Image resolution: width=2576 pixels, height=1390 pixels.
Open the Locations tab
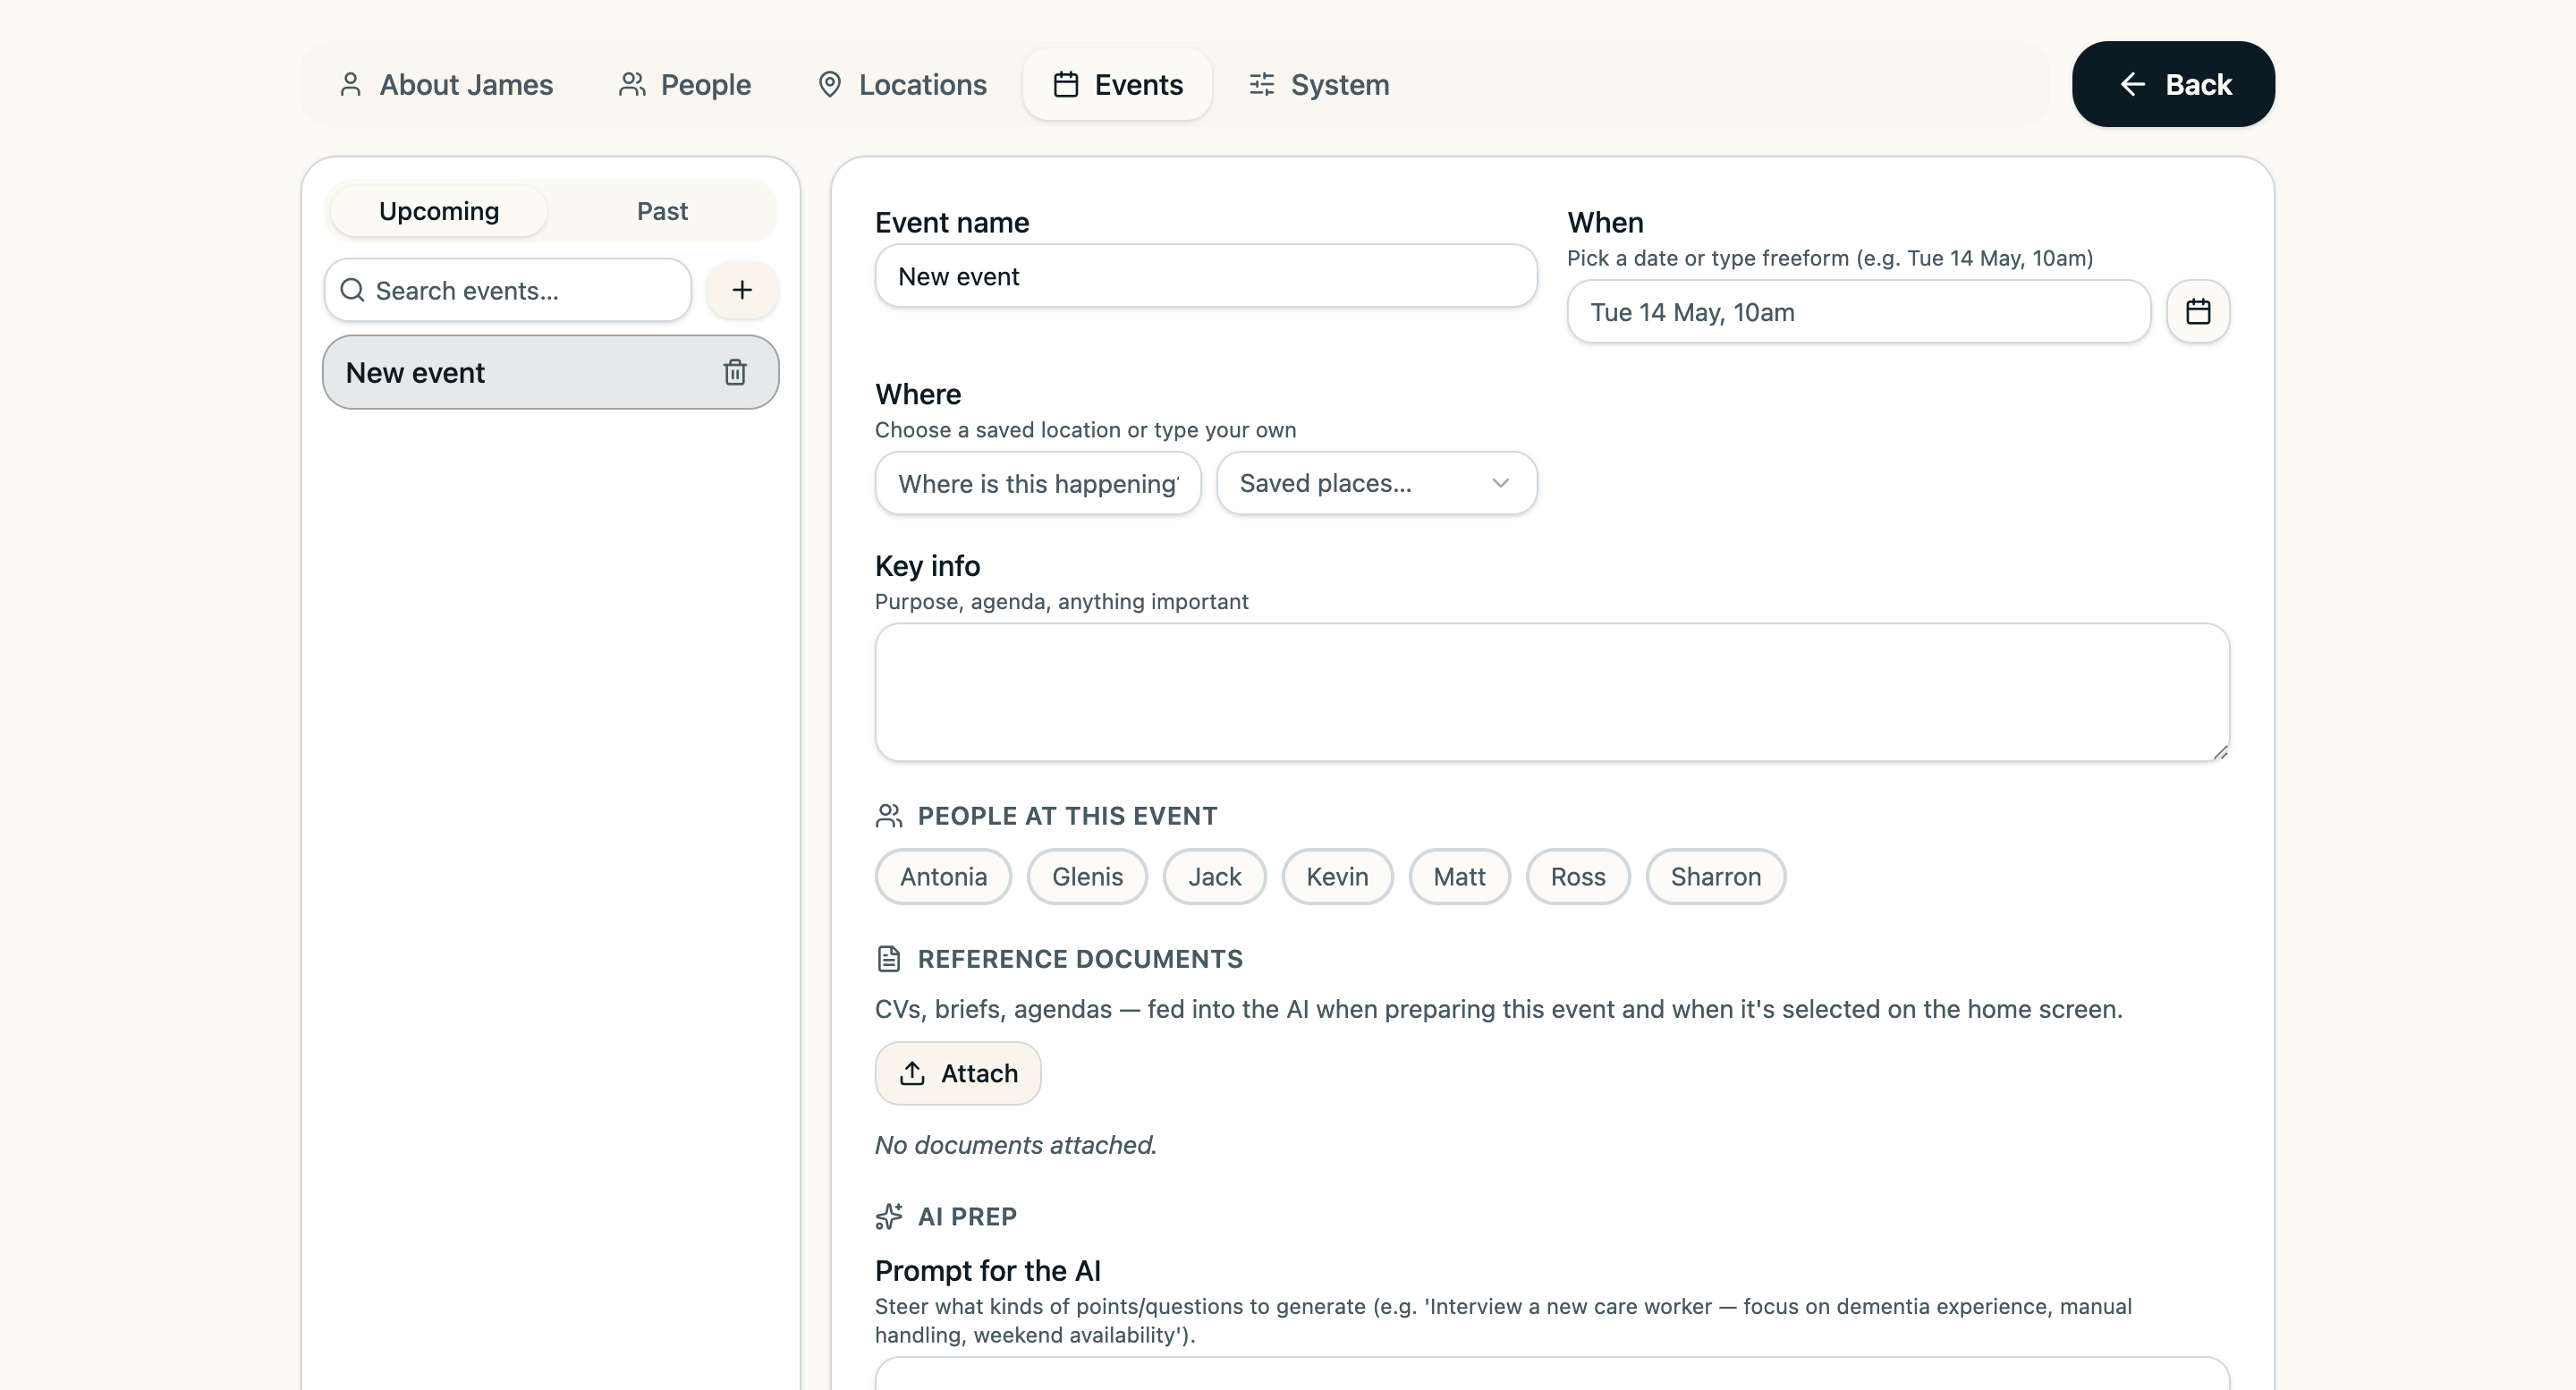tap(902, 84)
